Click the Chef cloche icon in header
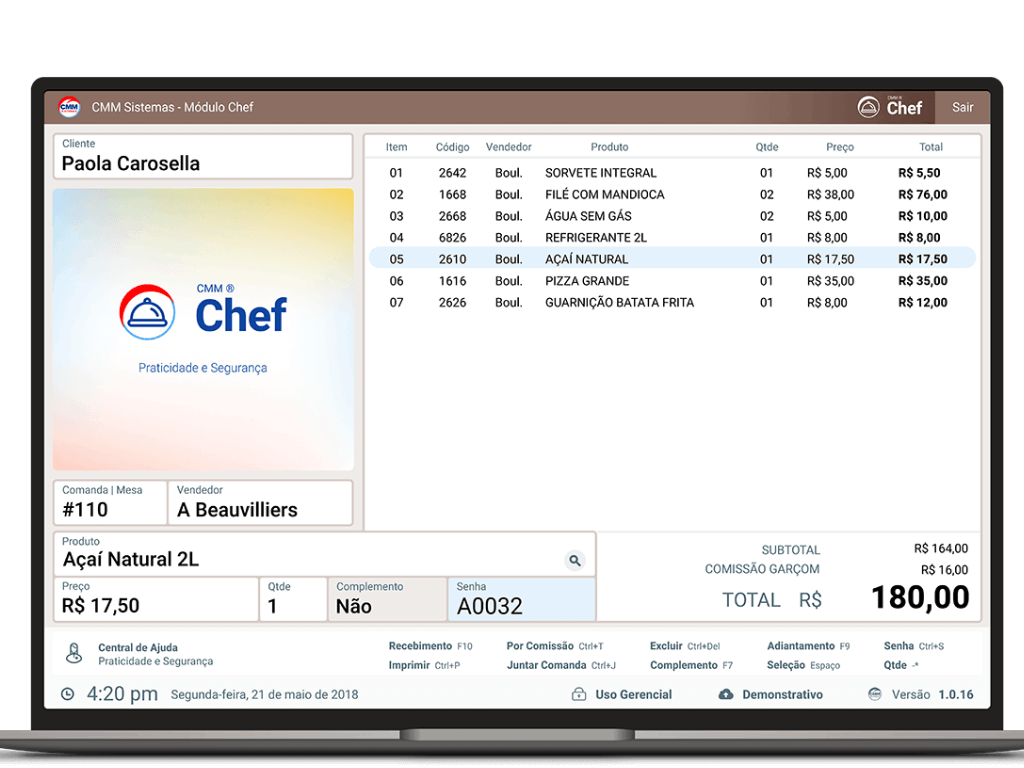Screen dimensions: 1024x768 (x=869, y=107)
